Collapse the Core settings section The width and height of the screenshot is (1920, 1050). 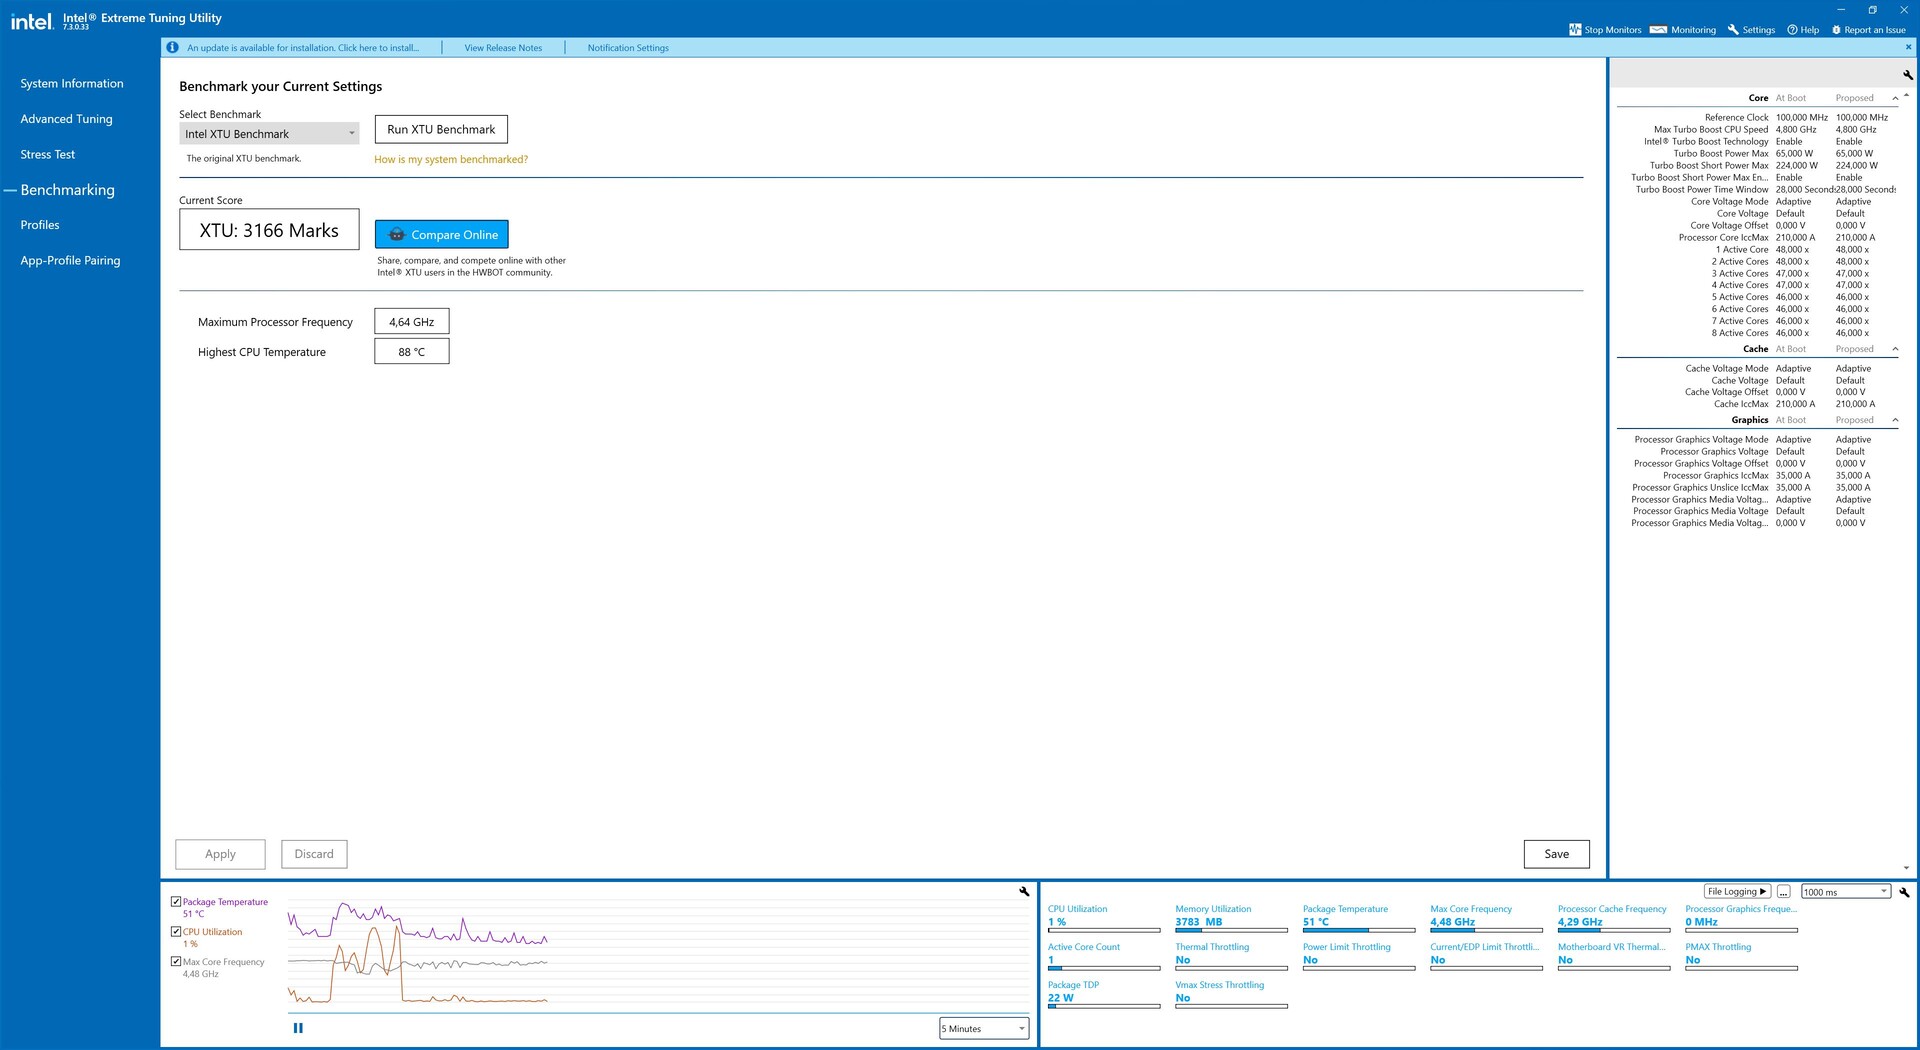click(1895, 98)
